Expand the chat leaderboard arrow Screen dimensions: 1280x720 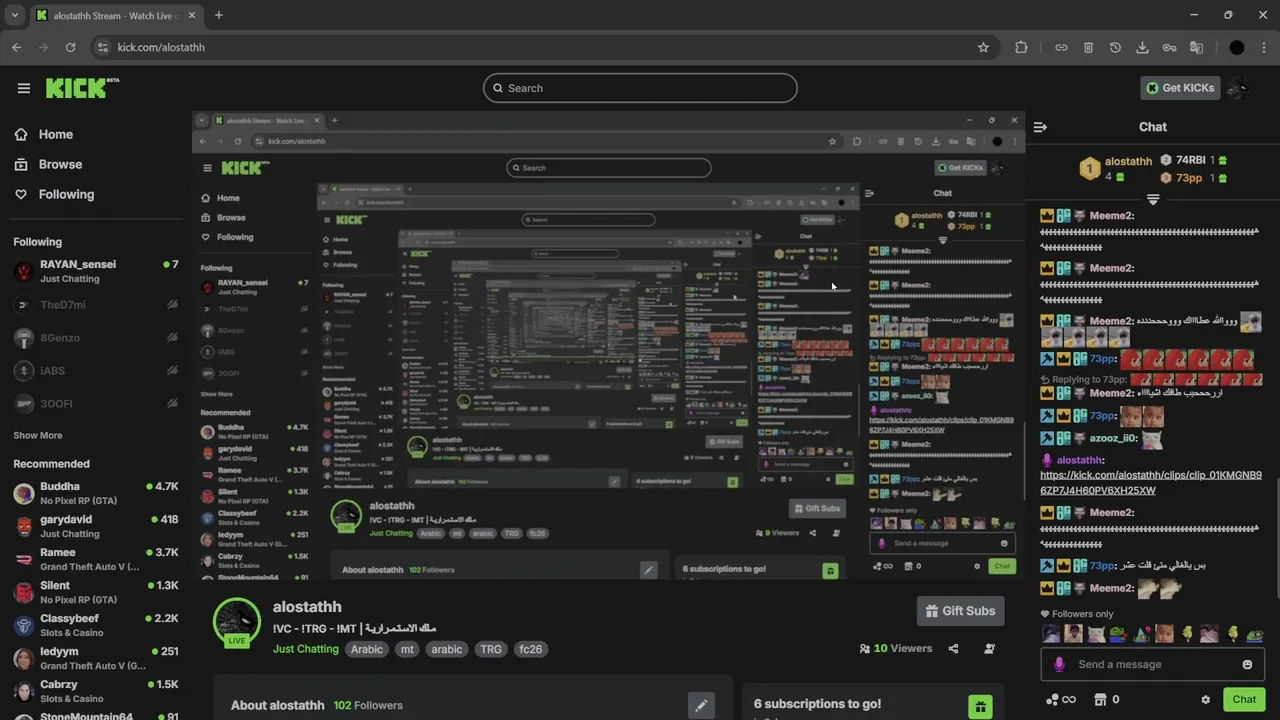(1153, 199)
